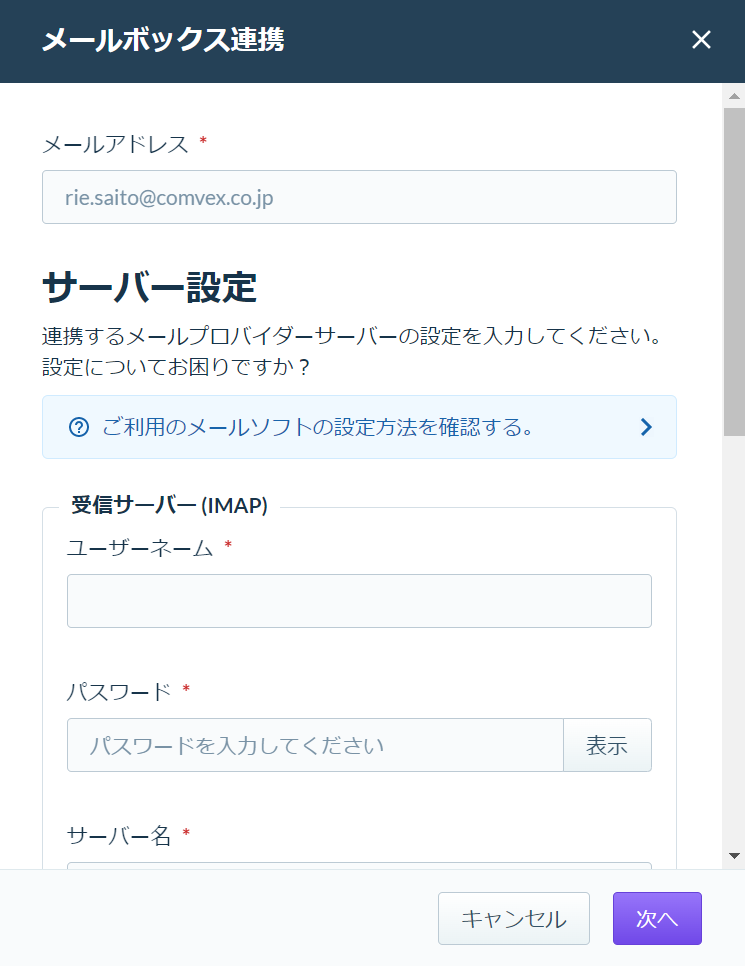Click the vertical scrollbar thumb

tap(734, 272)
